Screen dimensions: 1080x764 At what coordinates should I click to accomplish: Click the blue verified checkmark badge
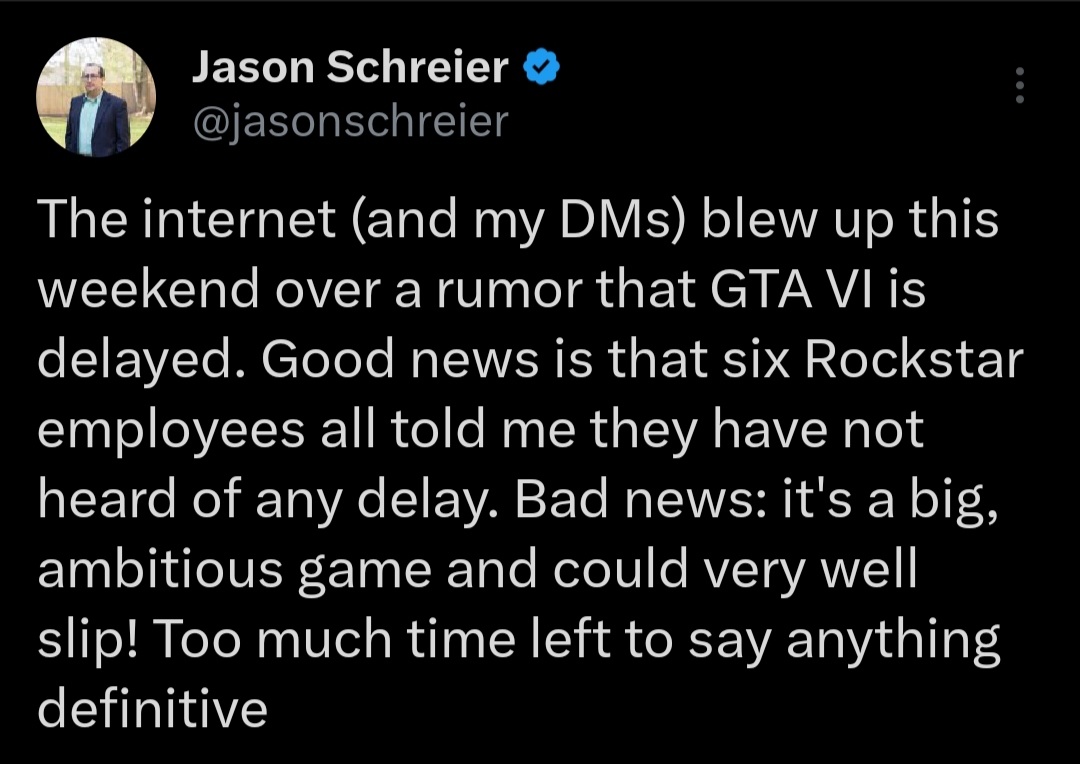click(542, 67)
